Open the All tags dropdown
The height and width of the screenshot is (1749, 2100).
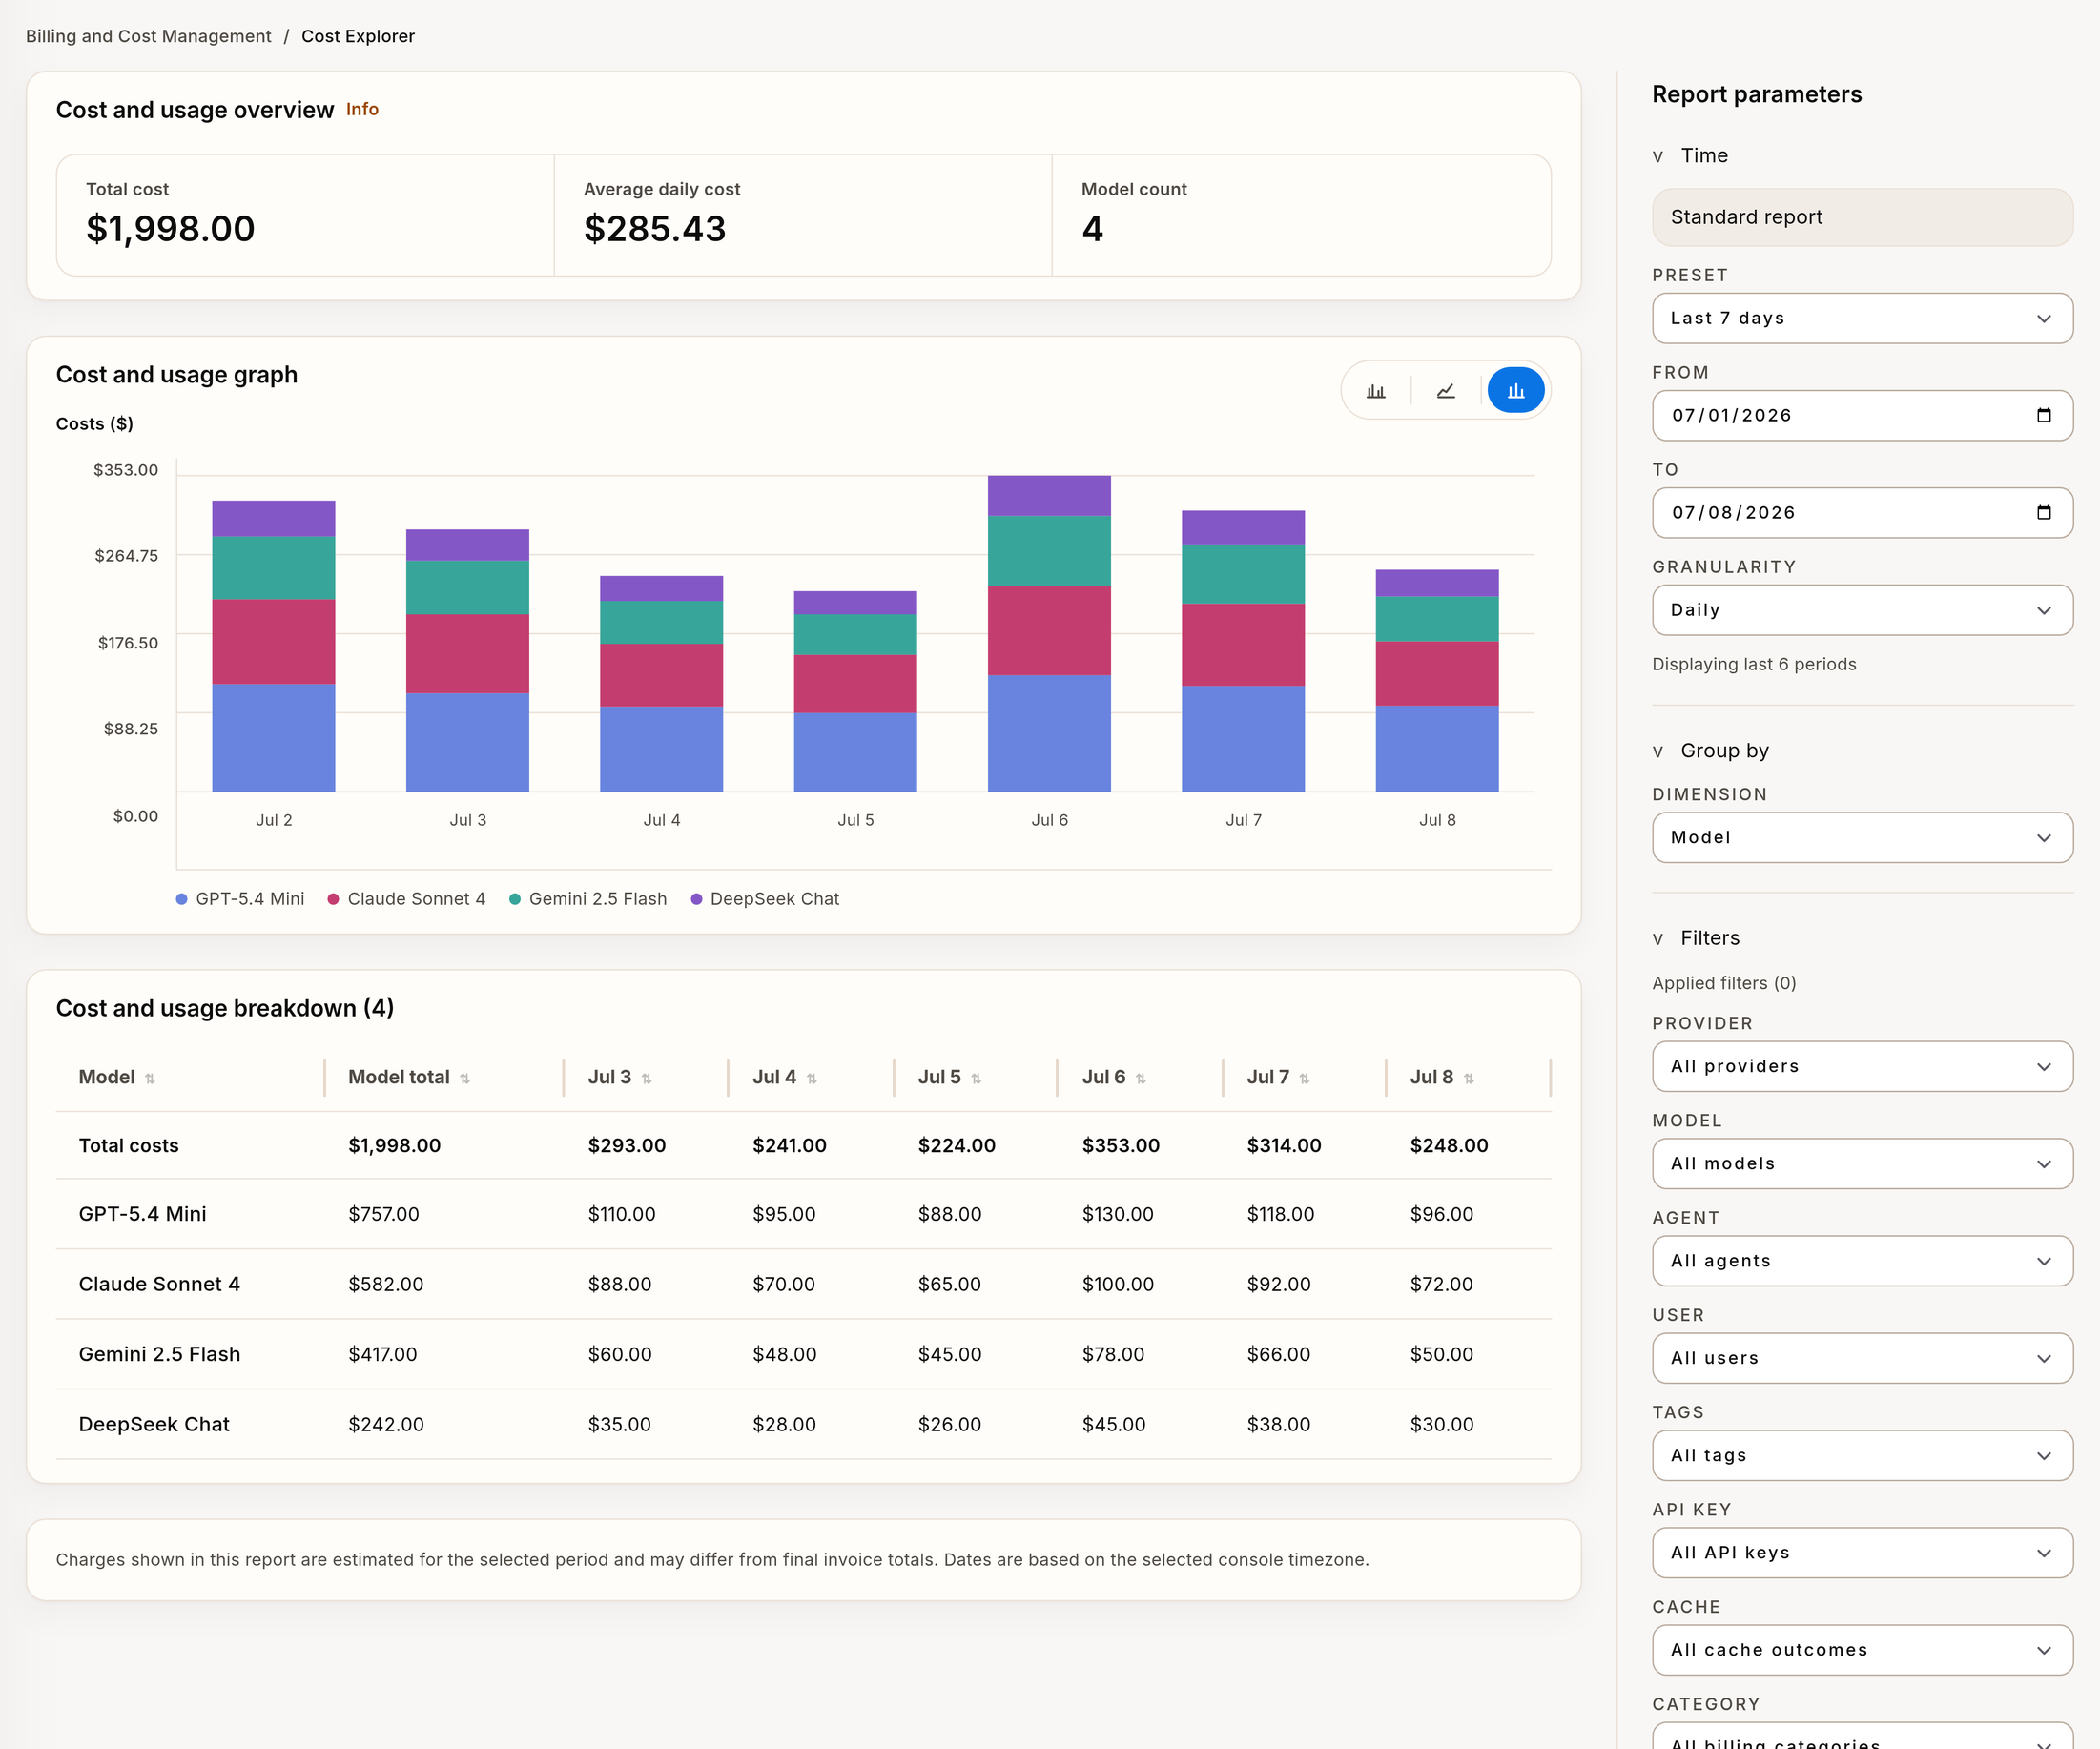1862,1455
